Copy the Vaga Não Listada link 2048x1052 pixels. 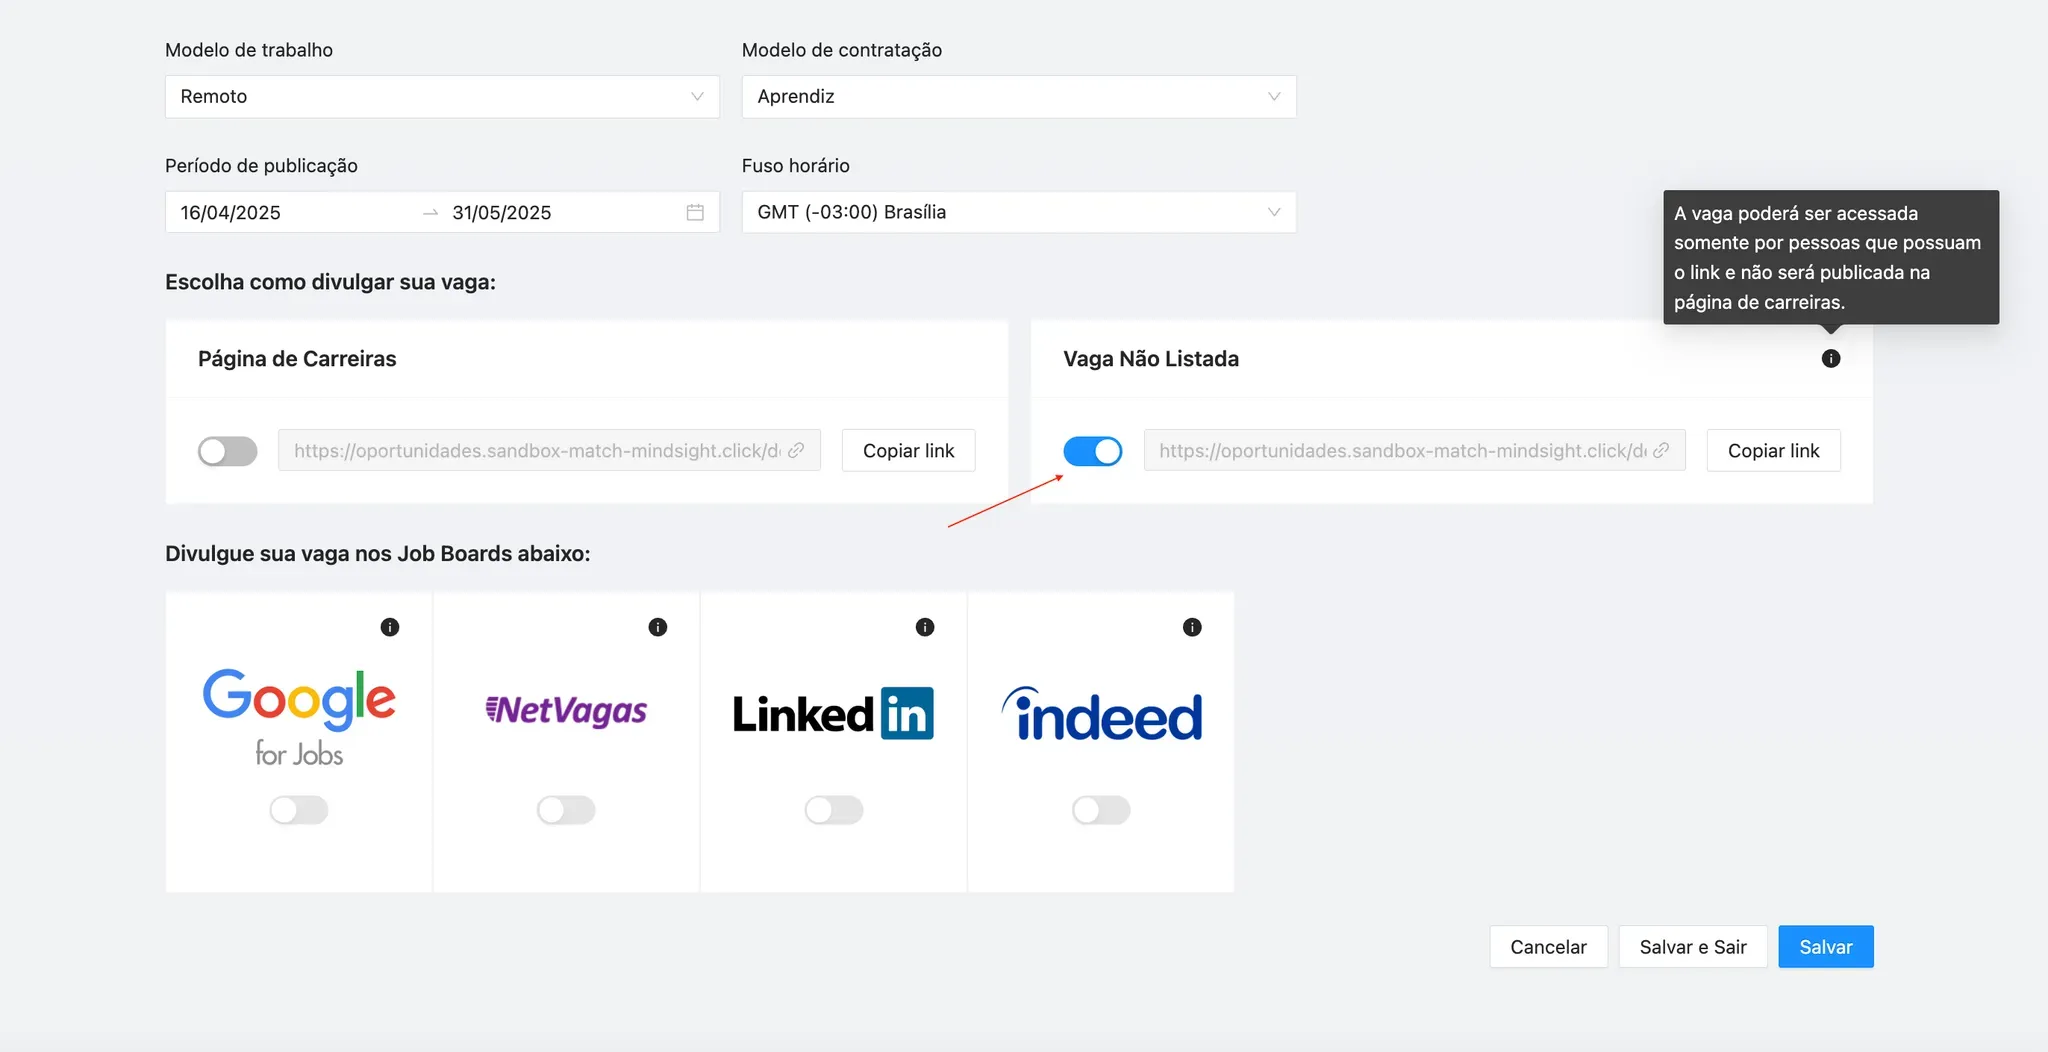pos(1773,450)
